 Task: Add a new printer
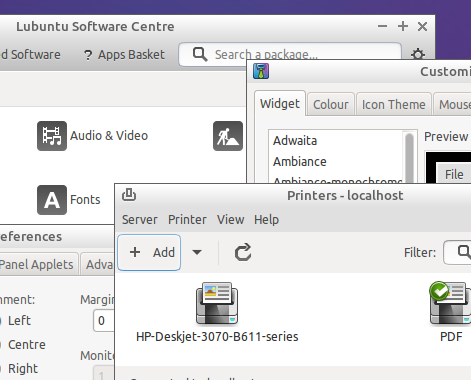pyautogui.click(x=149, y=252)
